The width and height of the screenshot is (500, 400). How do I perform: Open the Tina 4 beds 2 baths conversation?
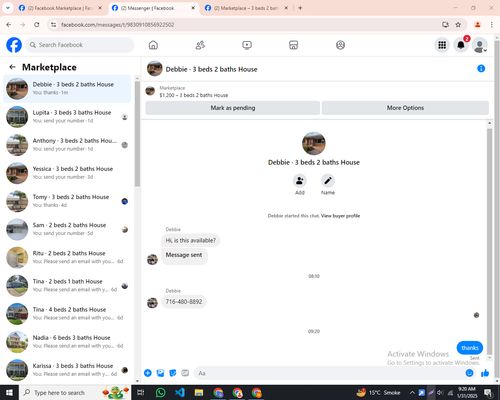pos(67,314)
